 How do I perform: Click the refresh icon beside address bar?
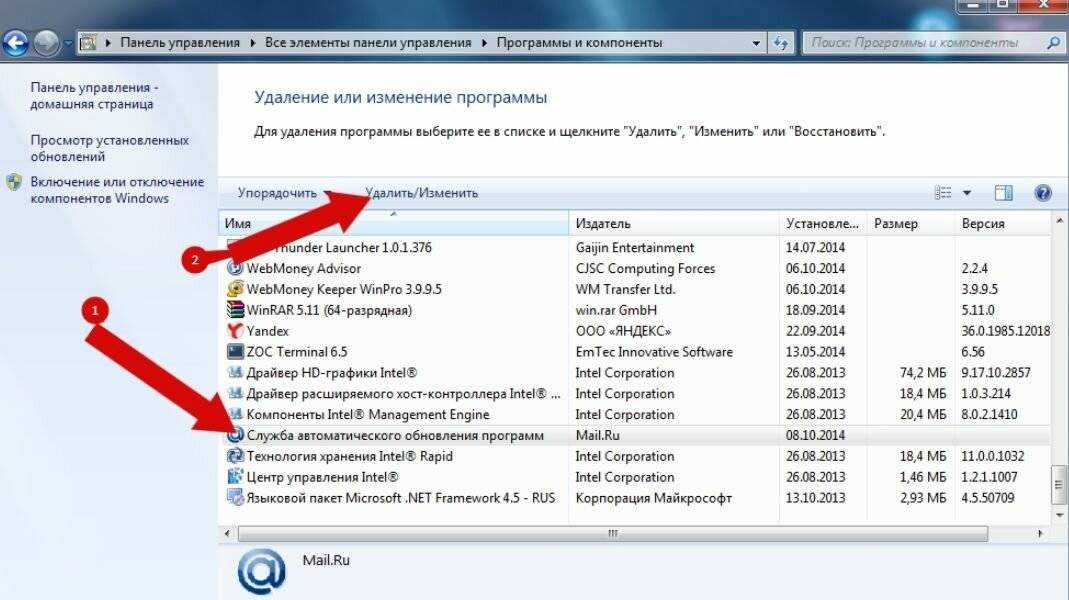[781, 43]
